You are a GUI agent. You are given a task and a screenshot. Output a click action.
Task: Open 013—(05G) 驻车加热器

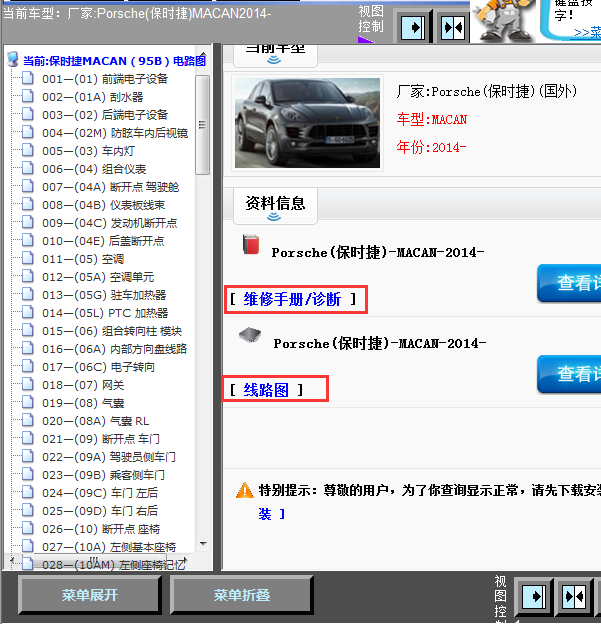tap(104, 295)
